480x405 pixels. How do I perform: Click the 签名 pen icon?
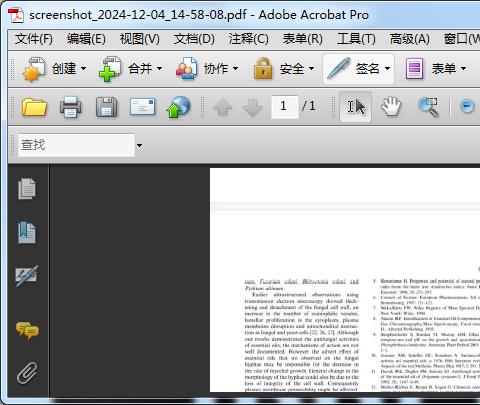(x=339, y=68)
